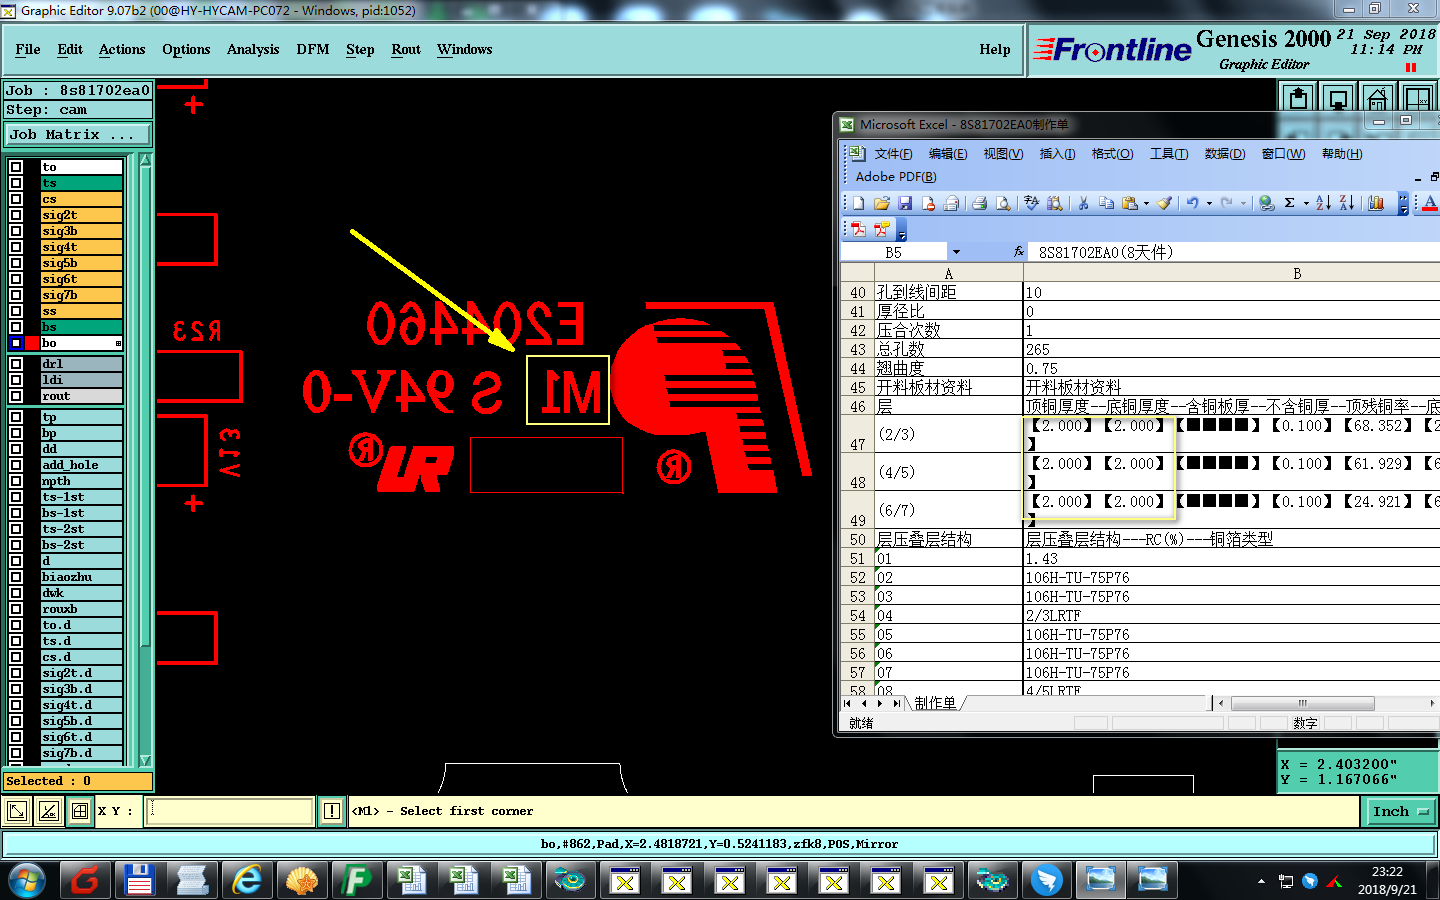Show hidden system tray icons arrow

pos(1261,881)
